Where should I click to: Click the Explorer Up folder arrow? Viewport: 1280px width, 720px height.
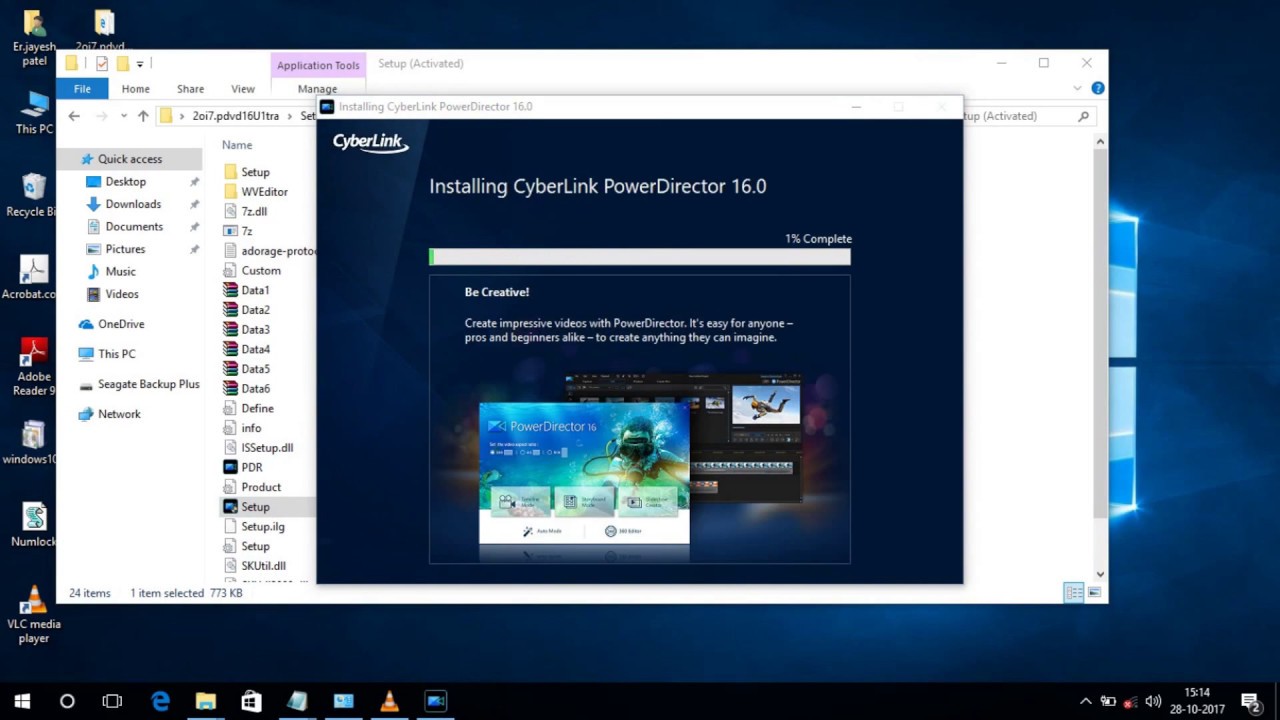(x=143, y=116)
